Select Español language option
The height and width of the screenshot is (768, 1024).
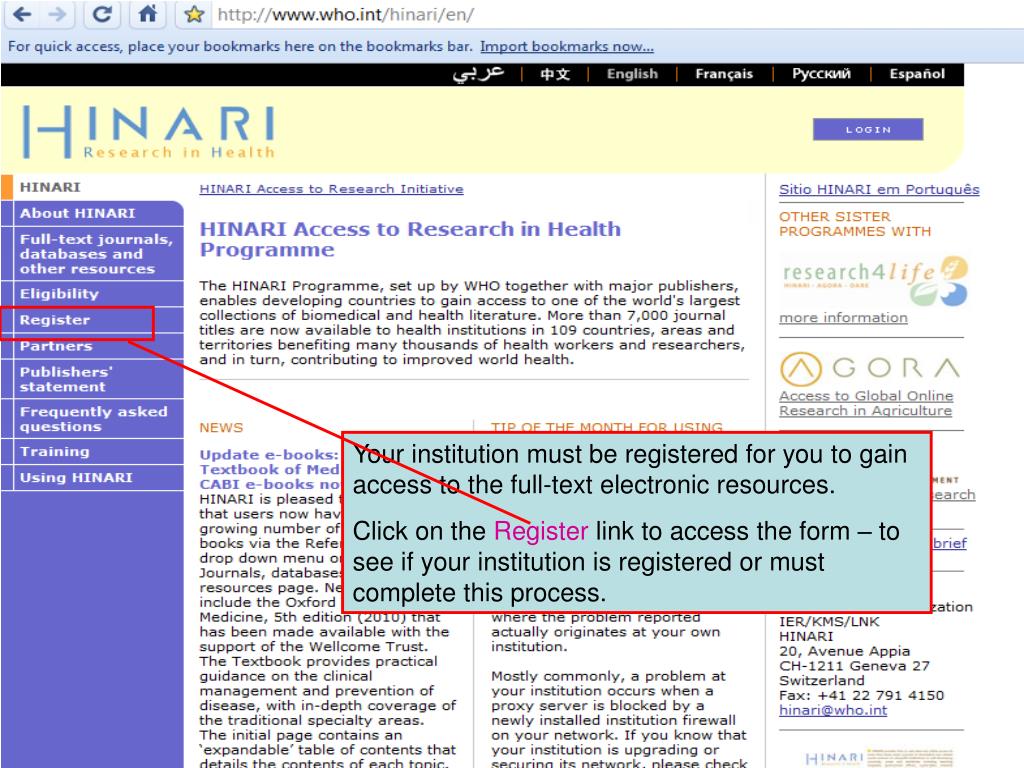pyautogui.click(x=917, y=74)
